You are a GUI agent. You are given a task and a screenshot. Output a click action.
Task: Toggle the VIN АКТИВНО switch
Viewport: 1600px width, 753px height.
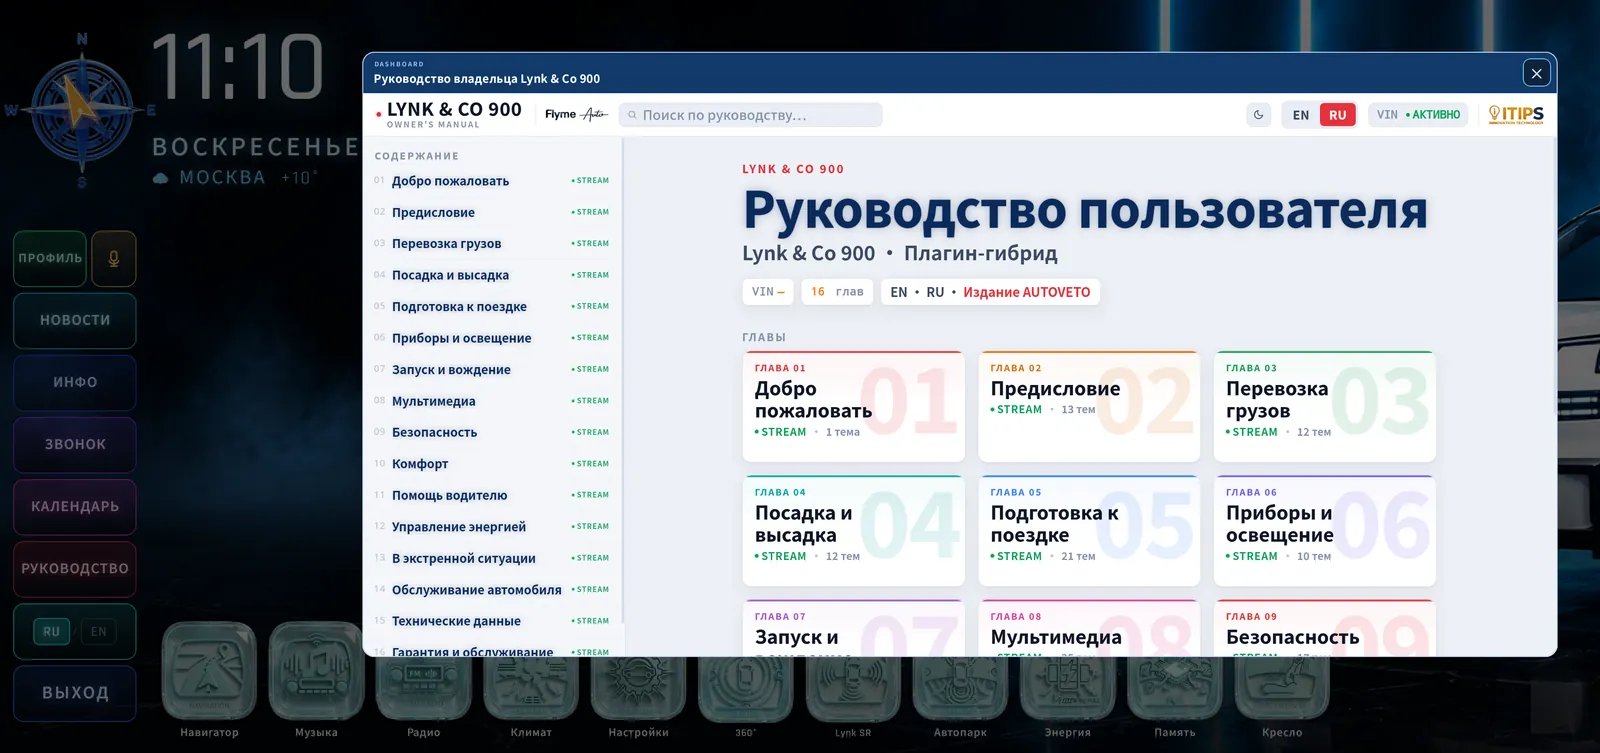(x=1418, y=115)
